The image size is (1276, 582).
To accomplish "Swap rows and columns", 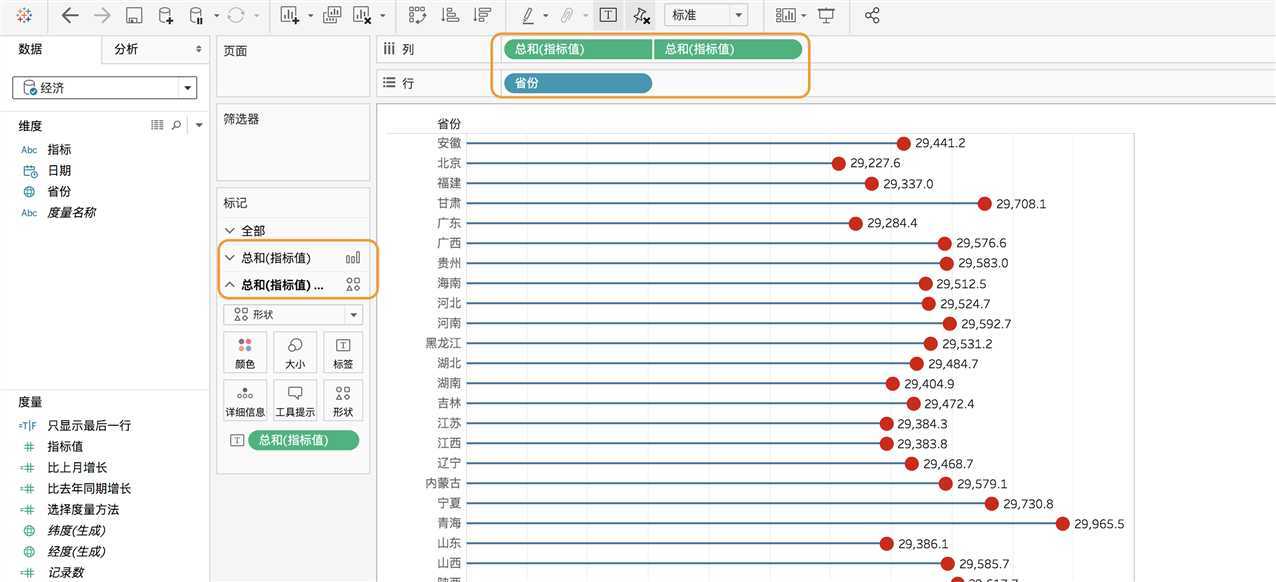I will [x=418, y=15].
